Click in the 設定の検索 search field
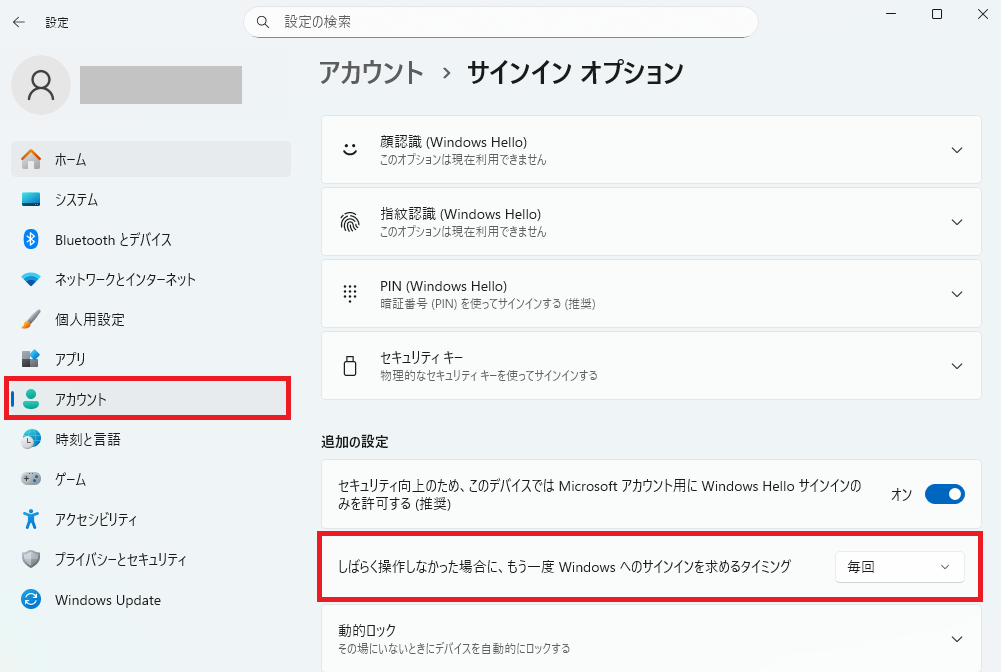1001x672 pixels. click(x=500, y=22)
